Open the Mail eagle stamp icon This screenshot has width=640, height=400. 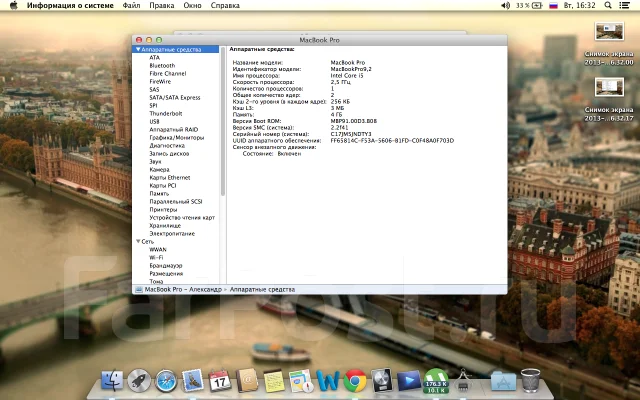click(x=193, y=380)
